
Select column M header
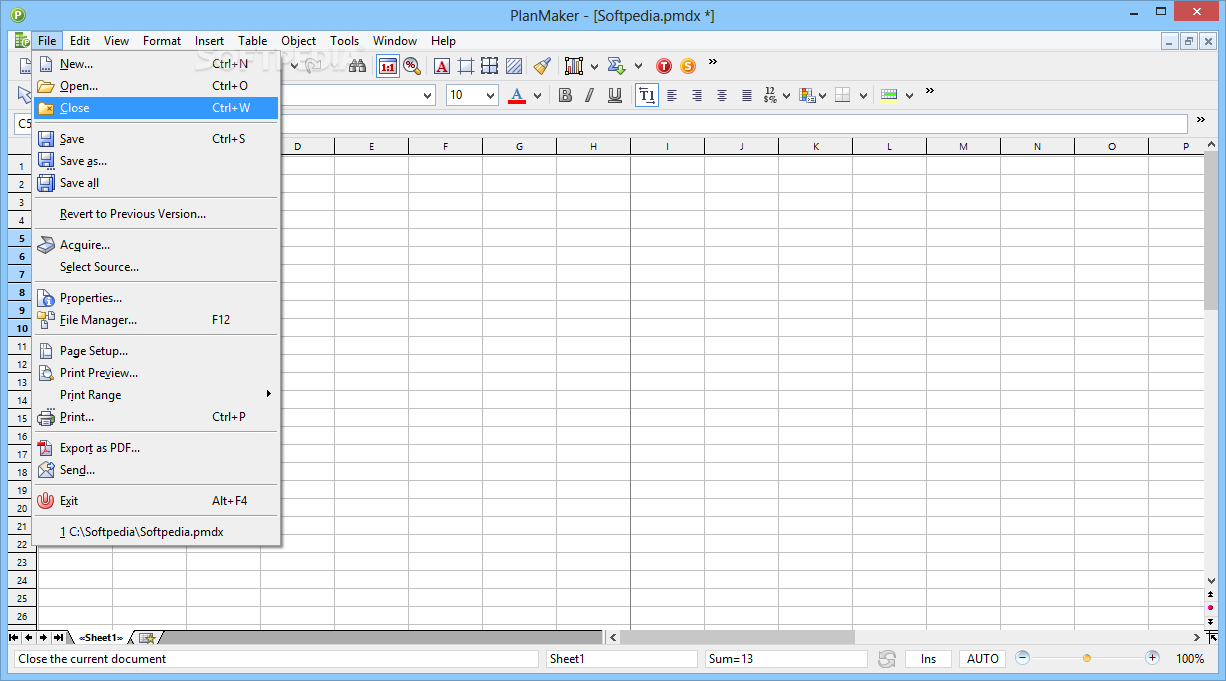[963, 147]
